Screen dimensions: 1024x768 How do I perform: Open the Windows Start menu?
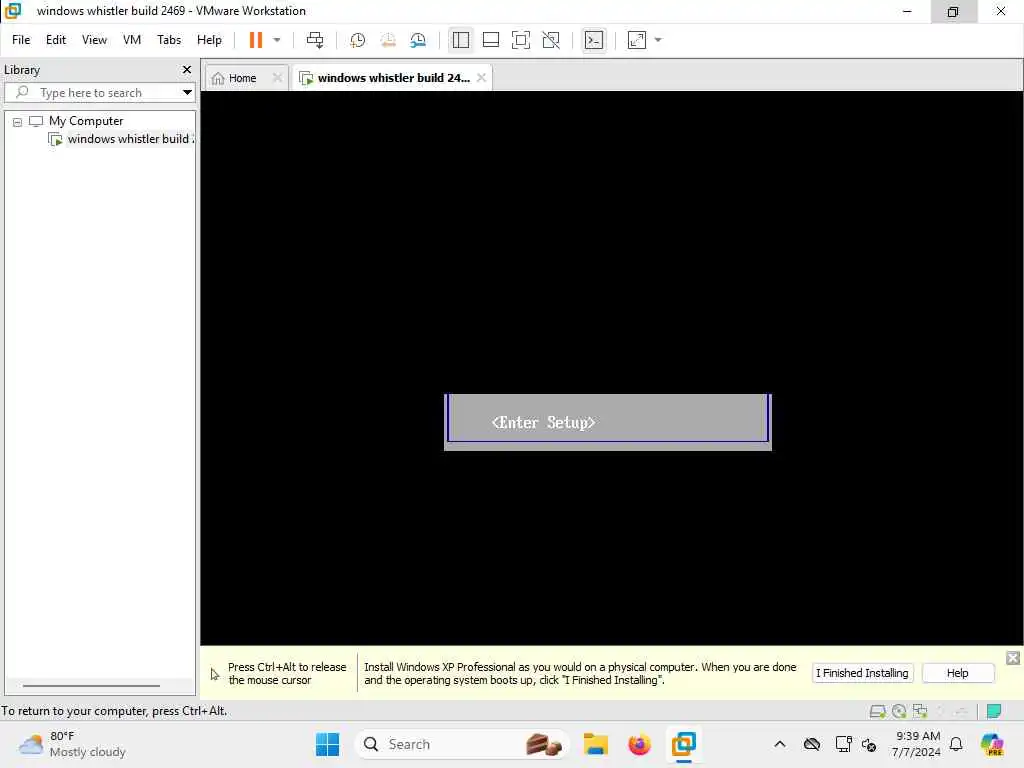pyautogui.click(x=327, y=744)
